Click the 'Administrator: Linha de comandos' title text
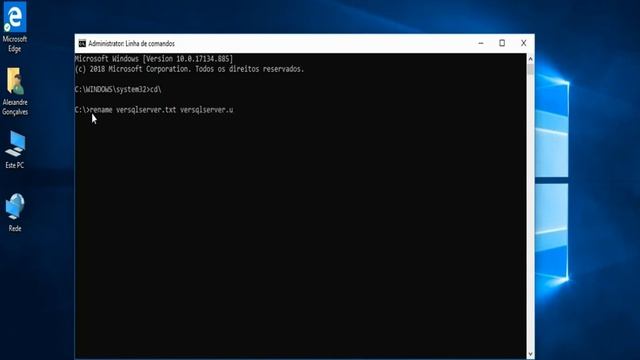640x360 pixels. pyautogui.click(x=131, y=43)
